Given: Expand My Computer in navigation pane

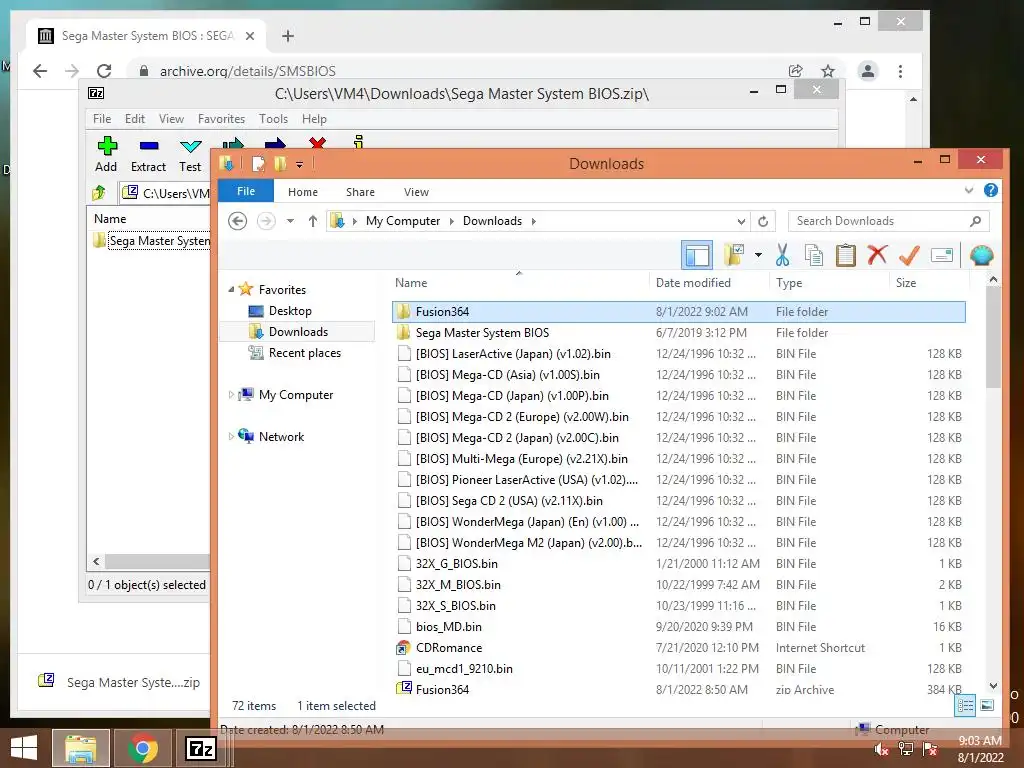Looking at the screenshot, I should point(231,394).
